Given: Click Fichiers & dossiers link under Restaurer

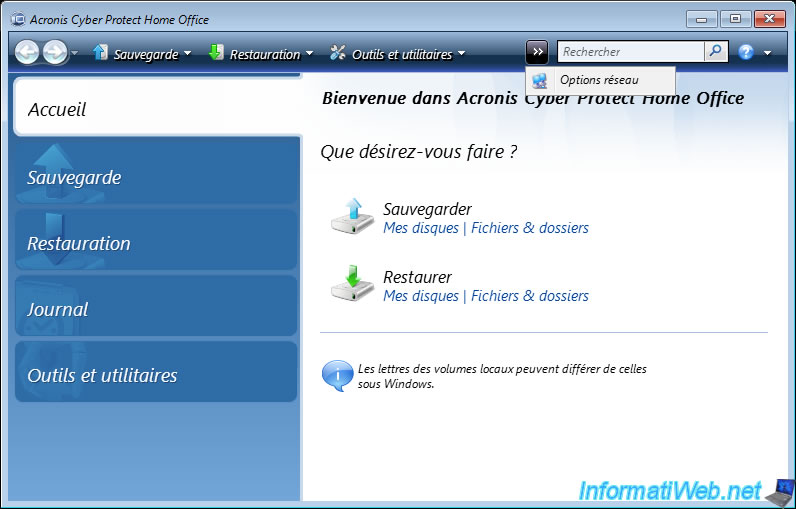Looking at the screenshot, I should pos(530,296).
